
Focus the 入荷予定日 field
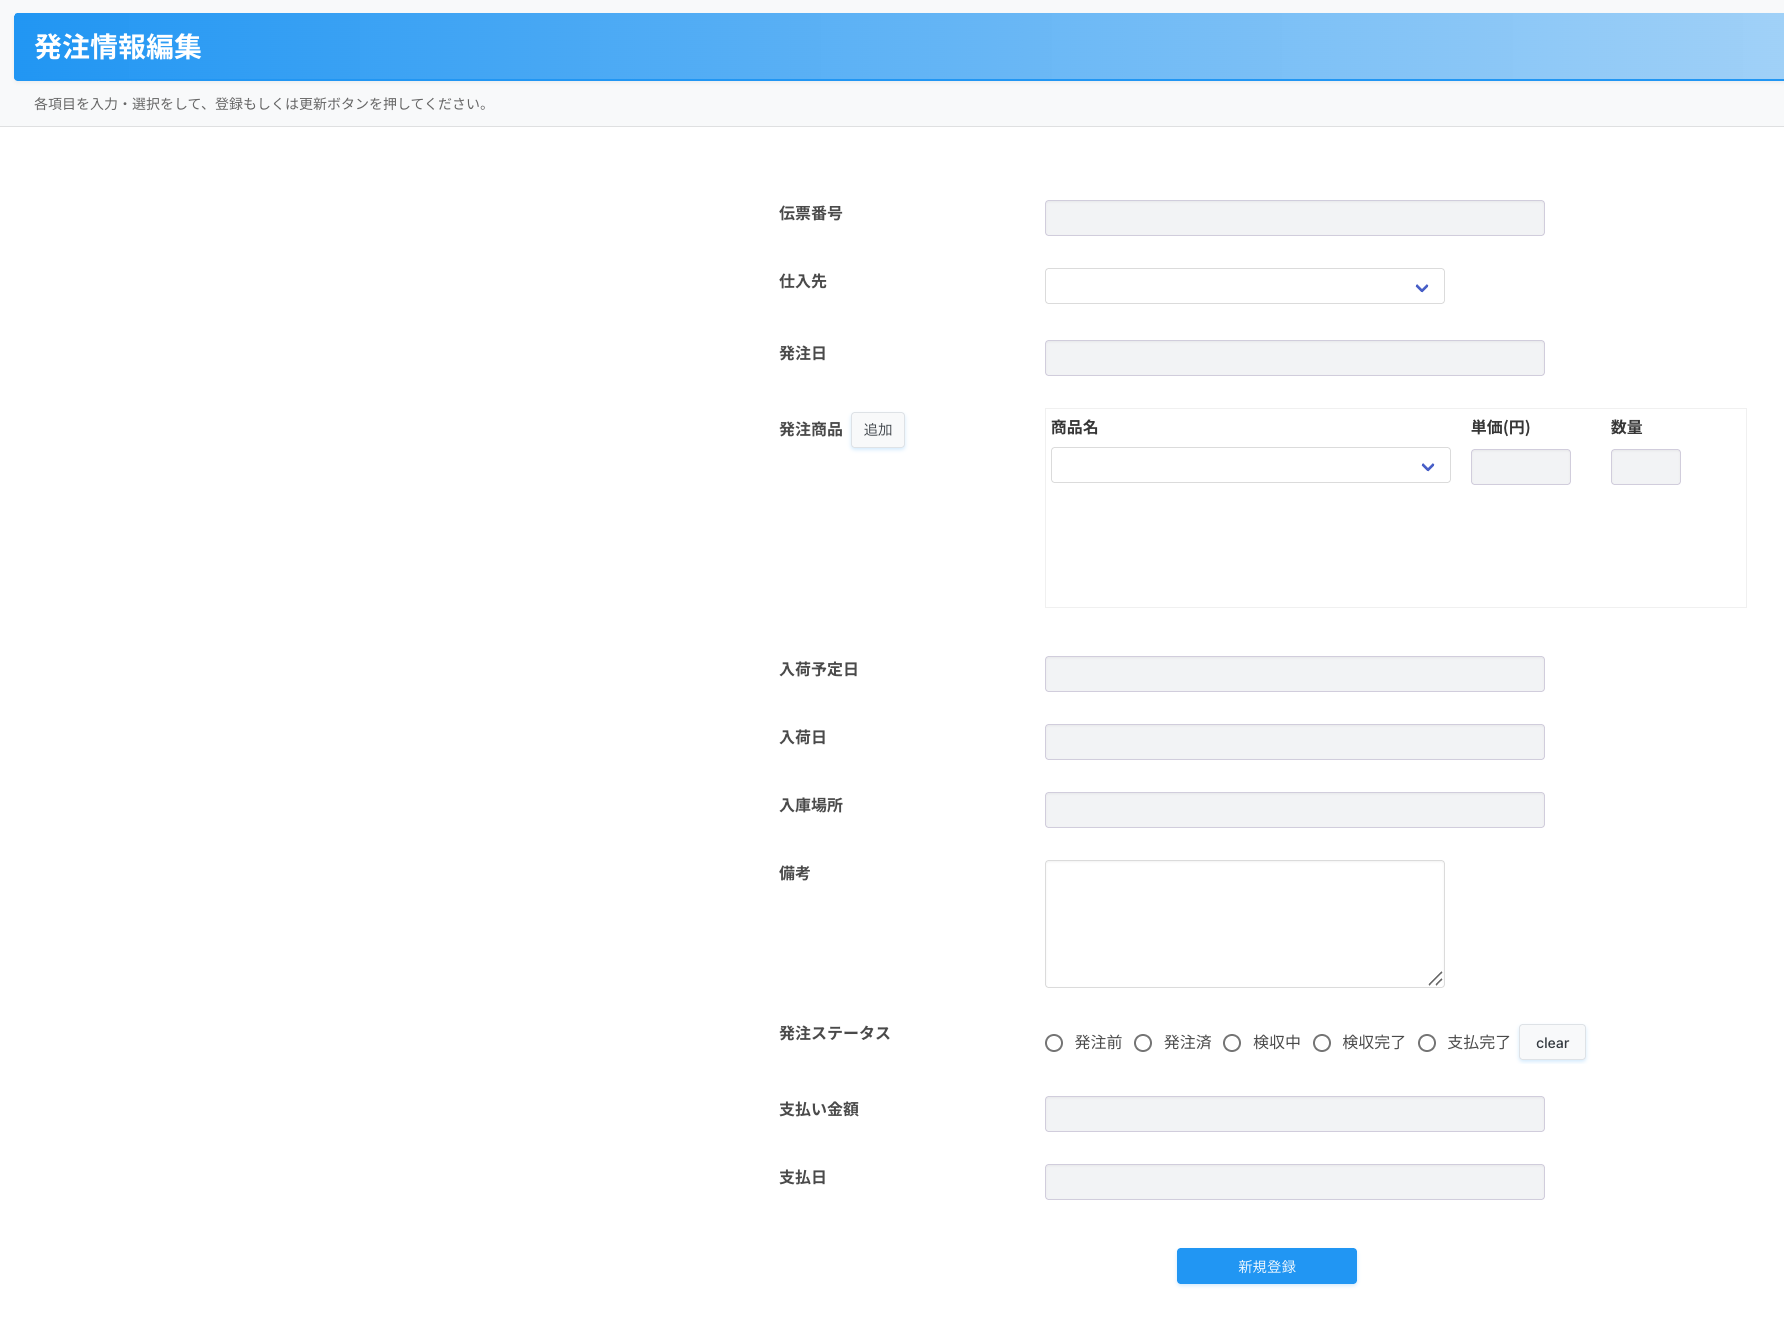point(1294,674)
